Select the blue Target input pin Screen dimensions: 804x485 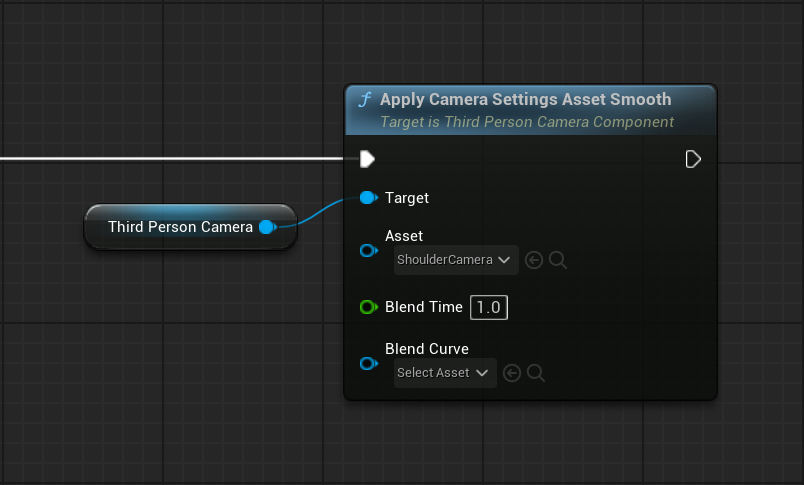click(x=367, y=198)
